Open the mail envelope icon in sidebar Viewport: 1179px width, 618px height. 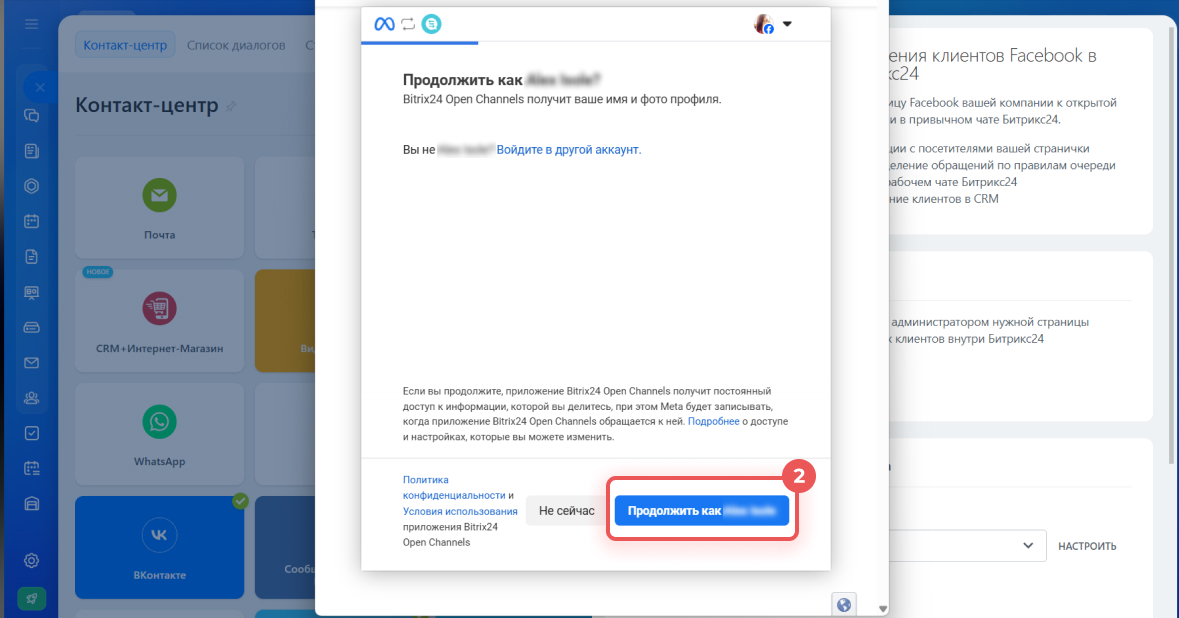point(32,363)
